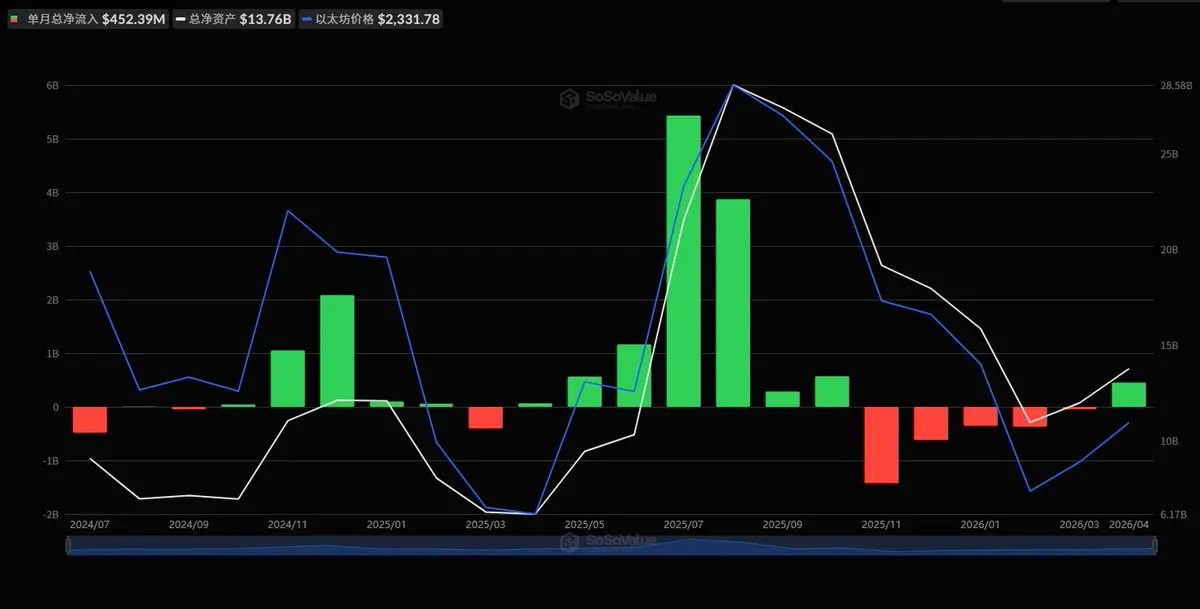Click the $13.76B total net assets value
1200x609 pixels.
[266, 19]
